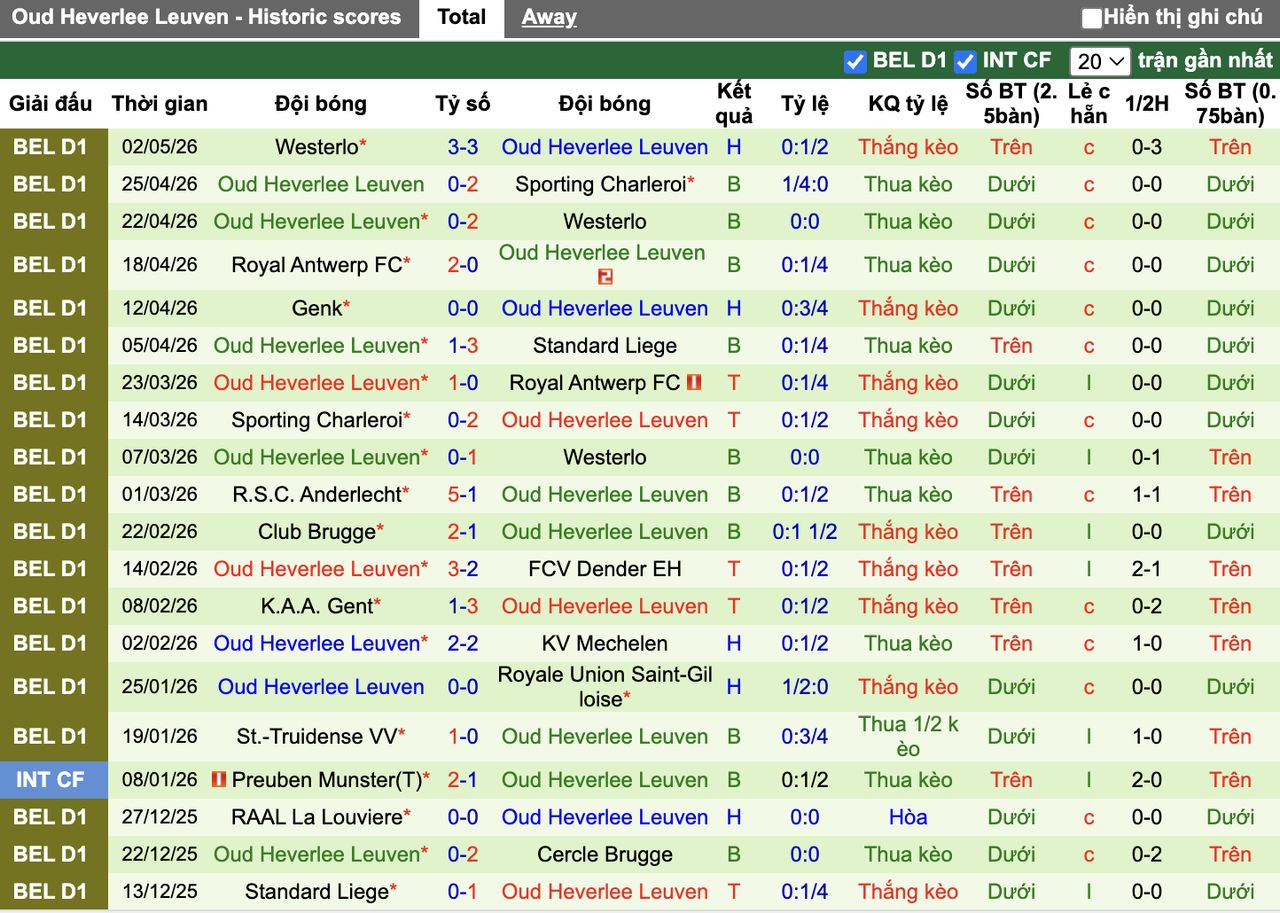Open Oud Heverlee Leuven link in the 22/04/26 row

point(317,221)
